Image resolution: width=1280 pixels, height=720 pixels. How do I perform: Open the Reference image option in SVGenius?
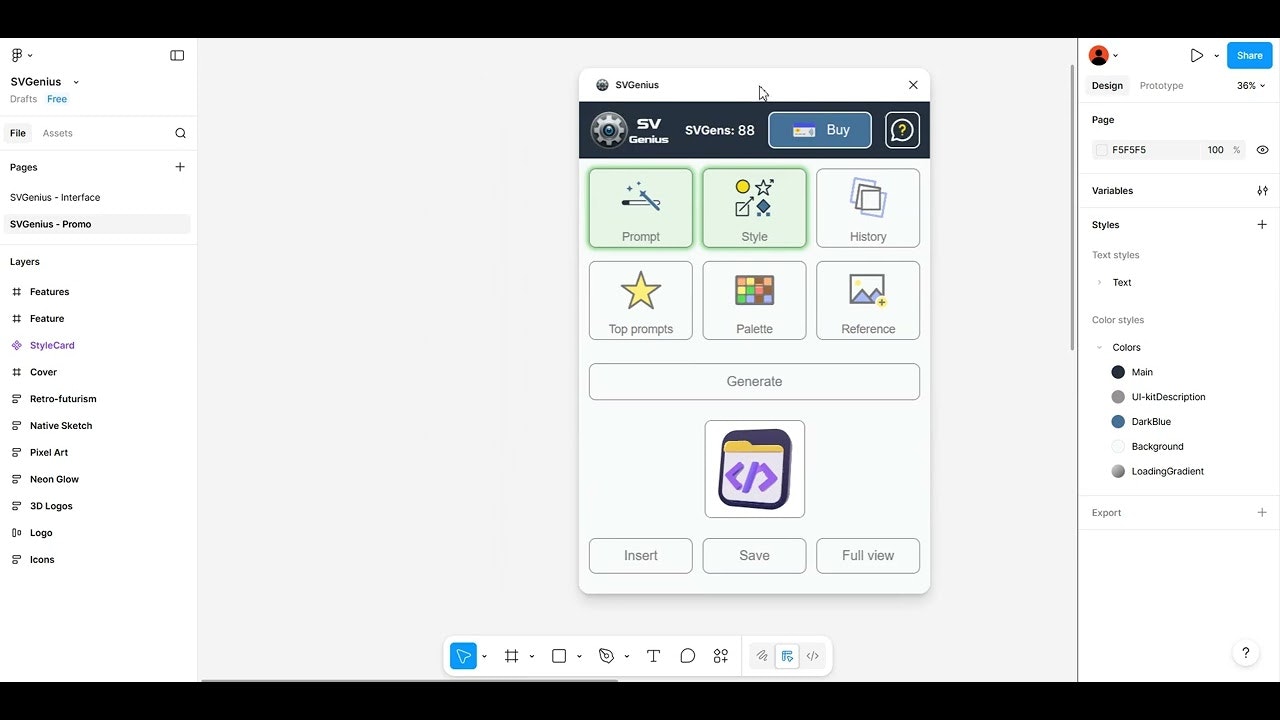[x=867, y=300]
